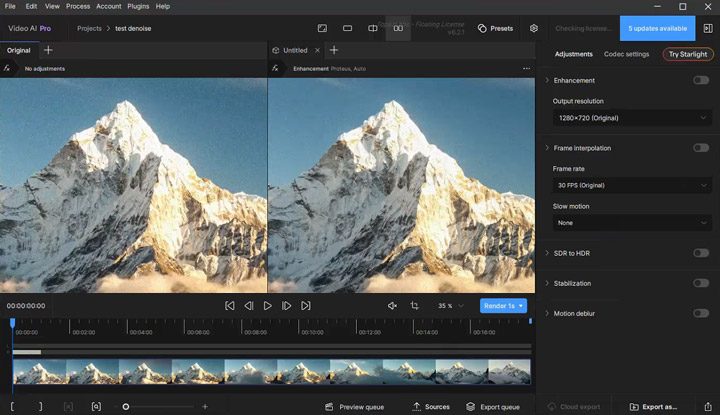
Task: Open the Export queue
Action: [493, 407]
